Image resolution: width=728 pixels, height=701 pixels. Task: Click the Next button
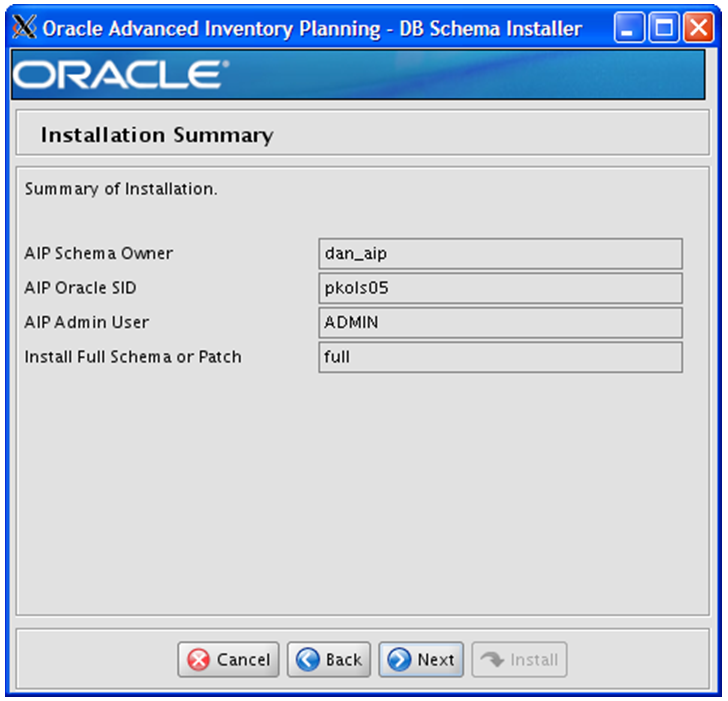(x=421, y=659)
